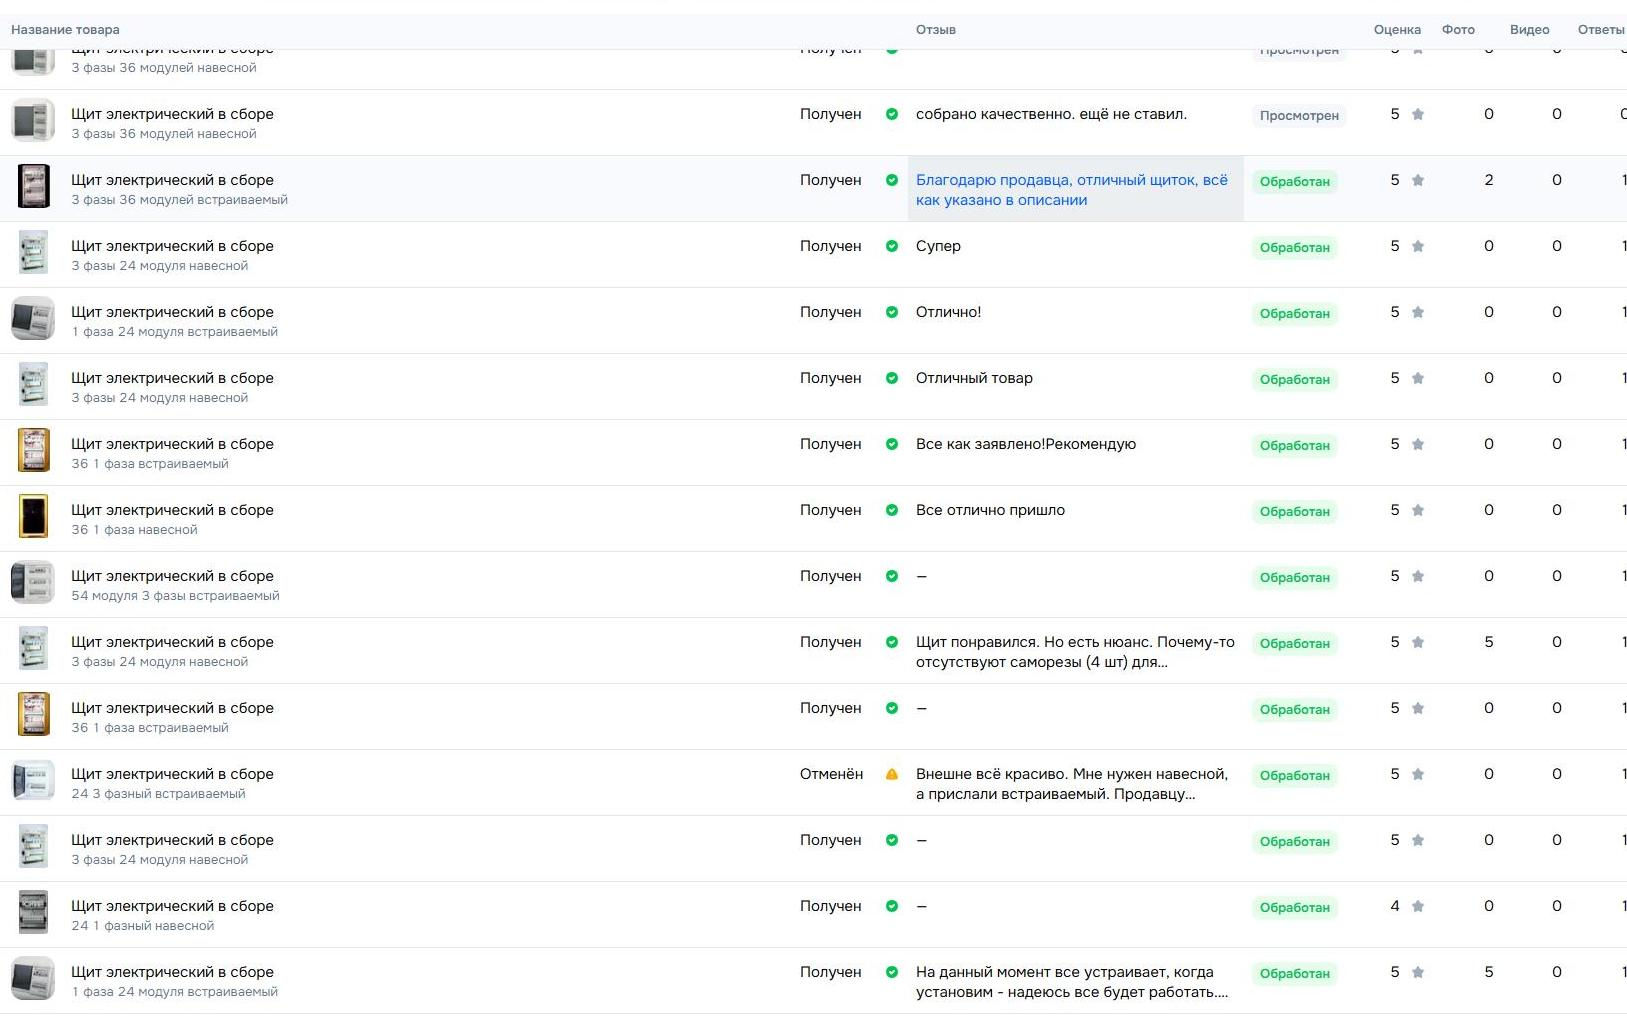The image size is (1627, 1017).
Task: Click the star icon in the 4-rated row
Action: (1417, 906)
